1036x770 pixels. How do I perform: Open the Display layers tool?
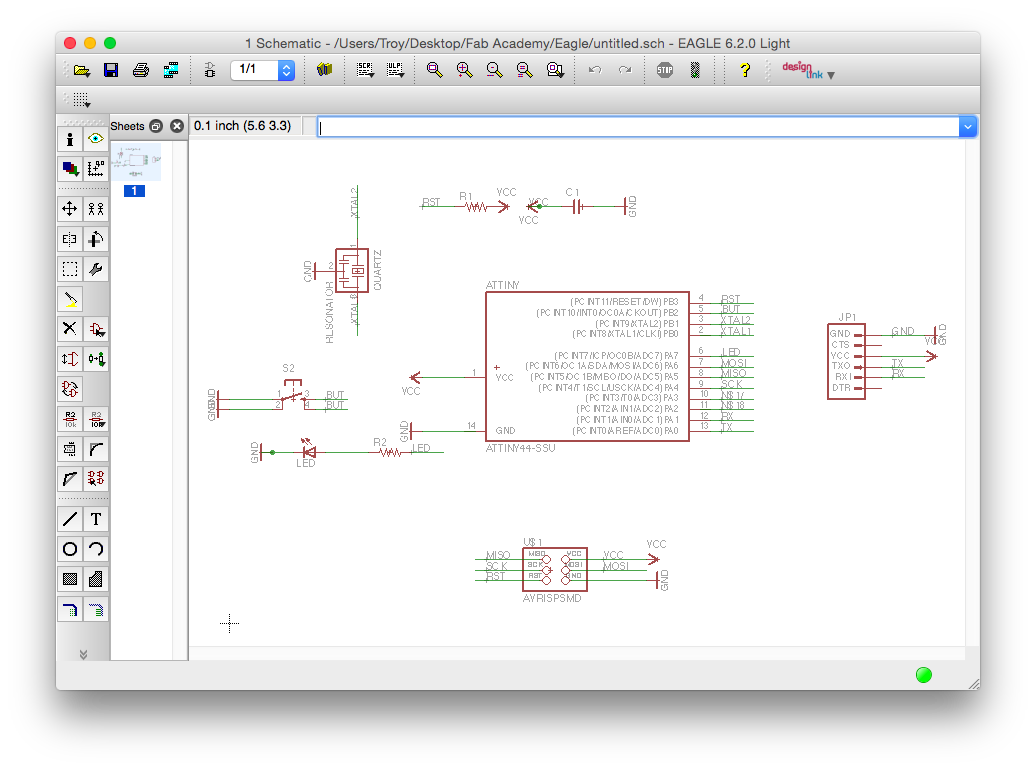pos(70,169)
